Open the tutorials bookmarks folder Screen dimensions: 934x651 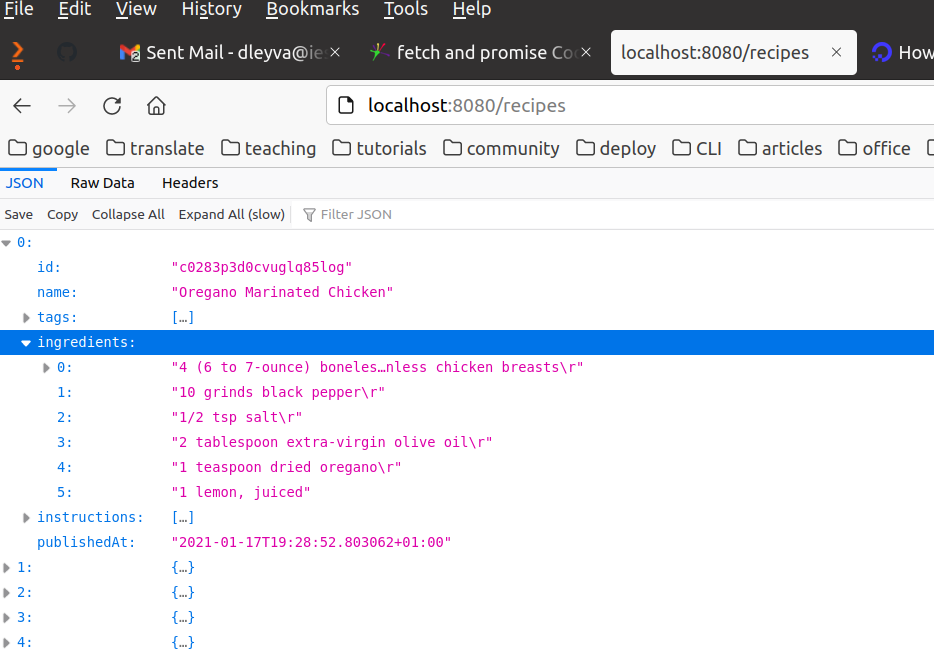point(379,148)
